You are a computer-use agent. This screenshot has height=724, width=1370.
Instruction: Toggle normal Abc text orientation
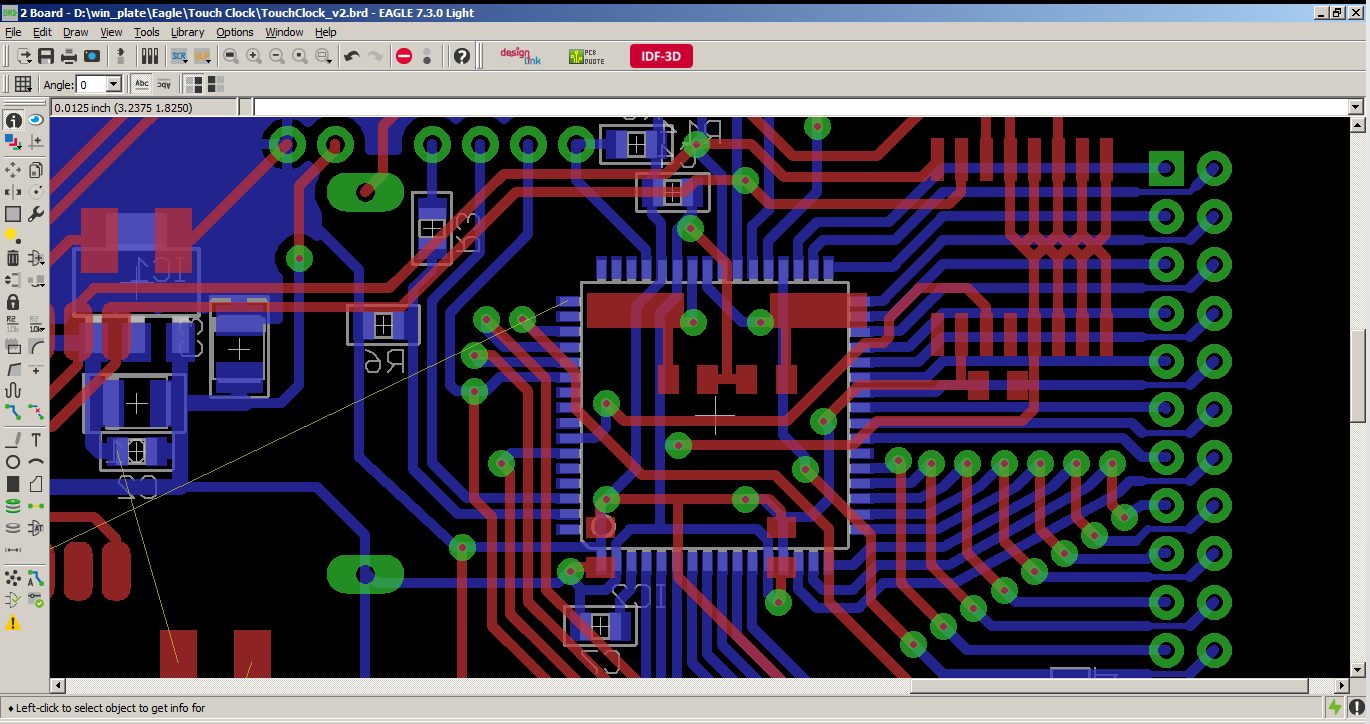142,84
